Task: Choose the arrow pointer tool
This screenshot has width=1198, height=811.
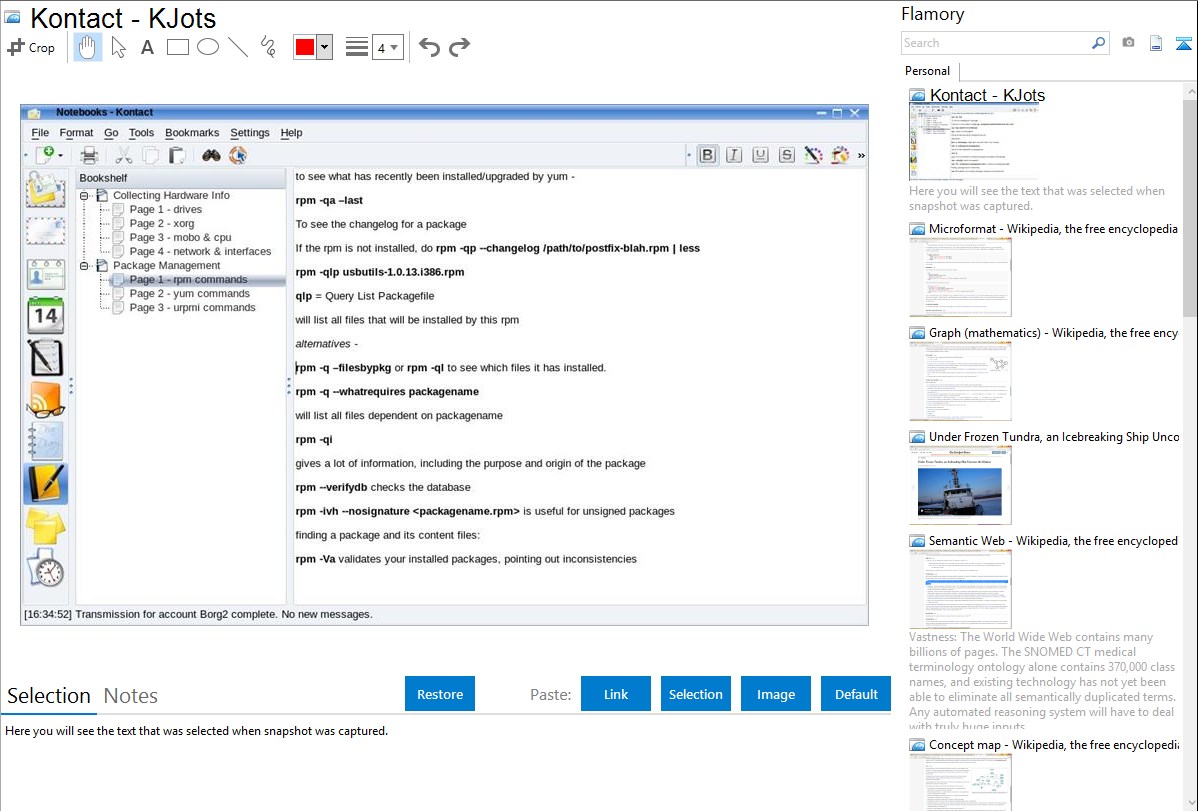Action: point(118,47)
